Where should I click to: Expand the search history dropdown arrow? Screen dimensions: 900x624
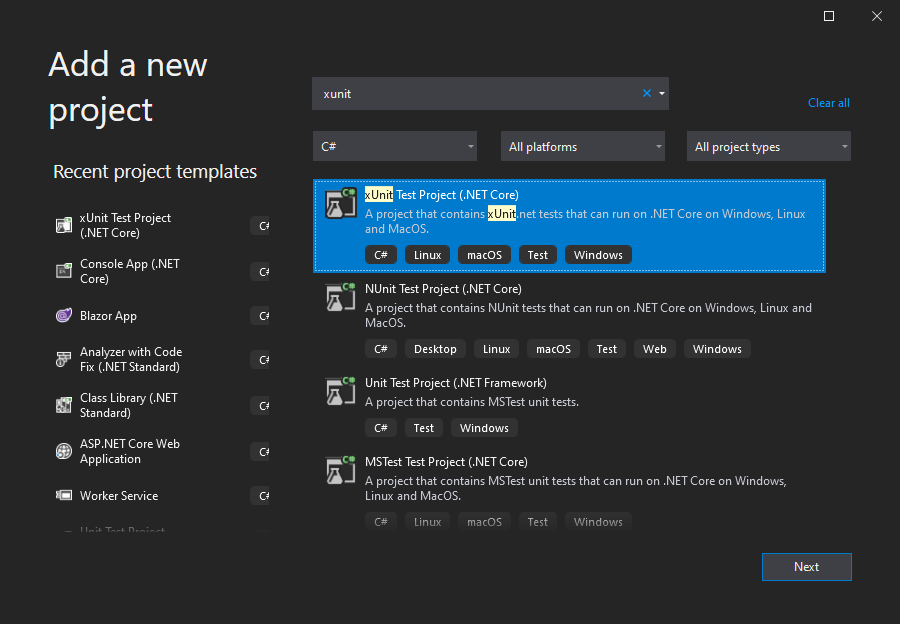[661, 94]
